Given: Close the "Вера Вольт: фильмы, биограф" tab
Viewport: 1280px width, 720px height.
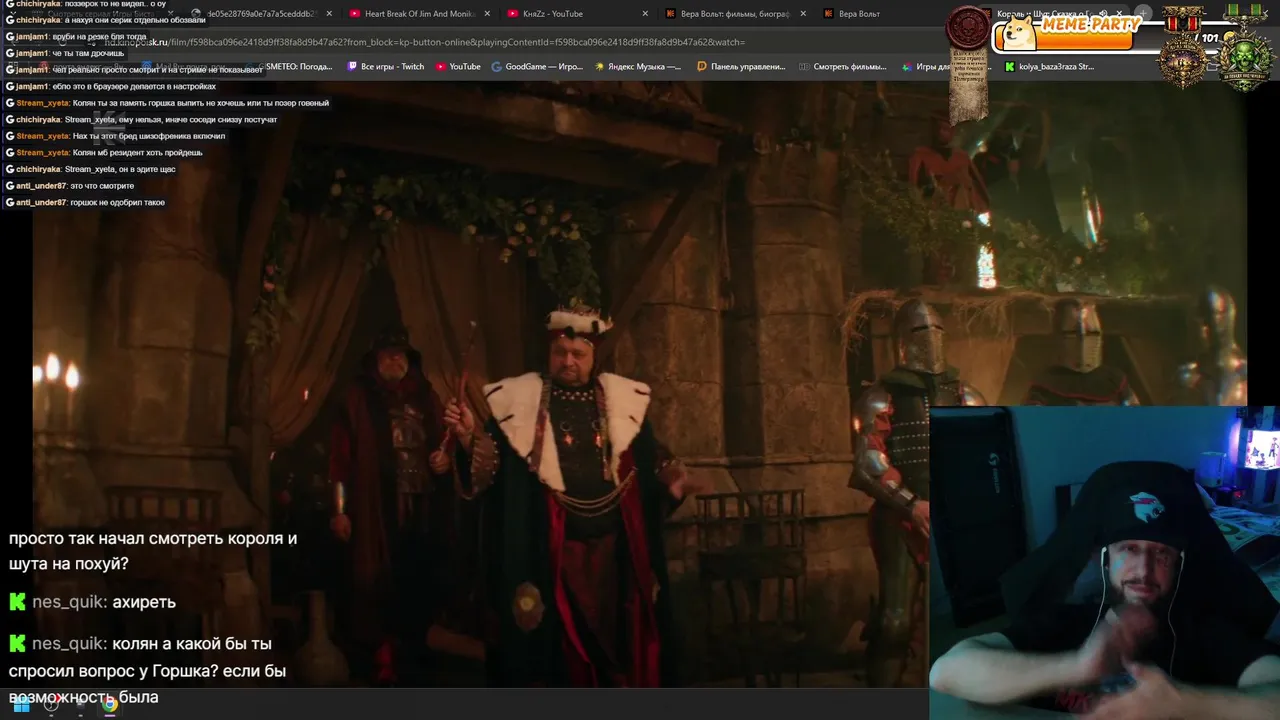Looking at the screenshot, I should tap(802, 14).
